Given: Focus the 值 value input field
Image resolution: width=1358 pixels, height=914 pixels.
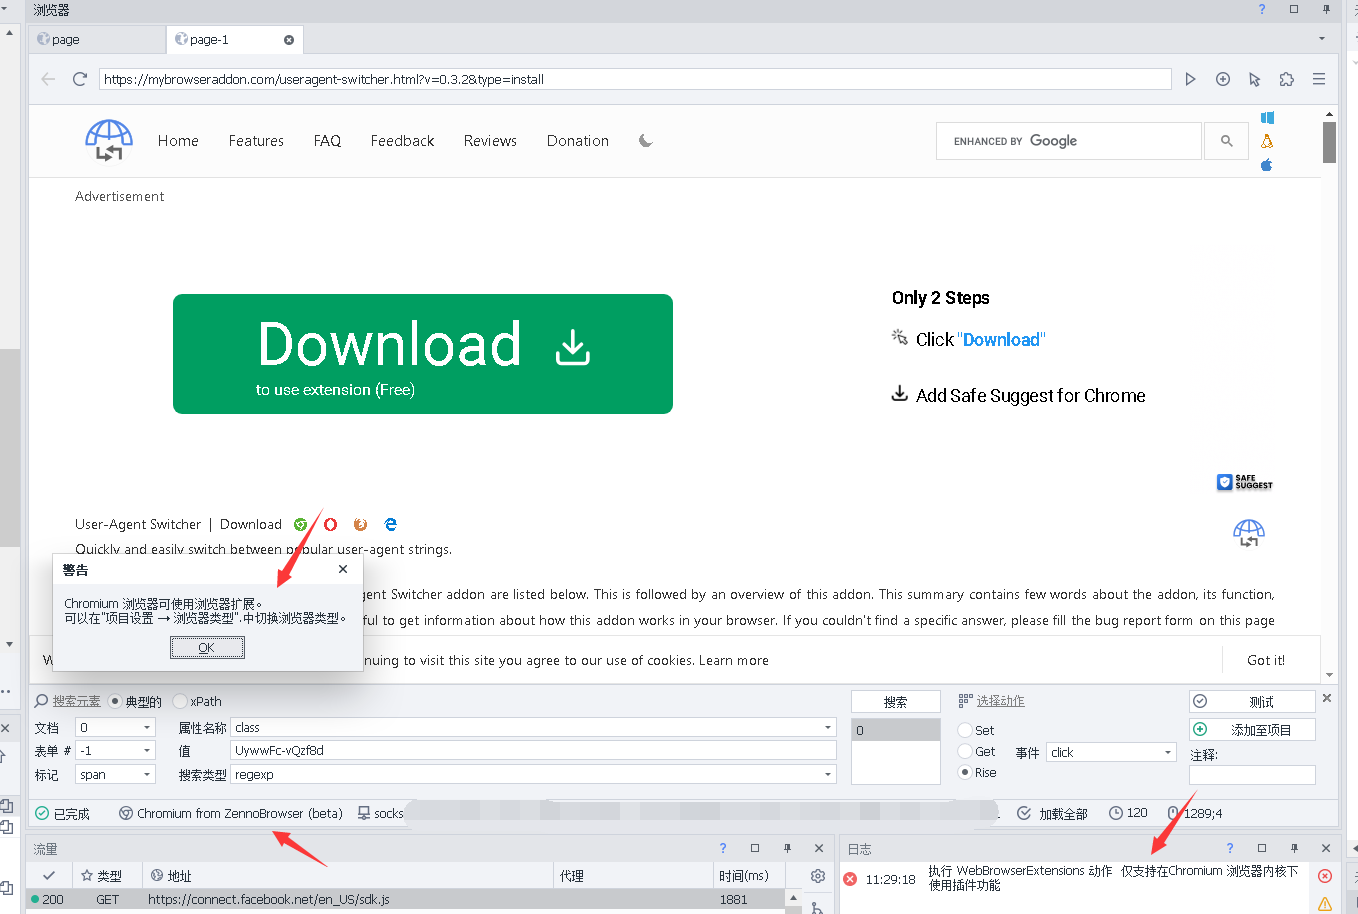Looking at the screenshot, I should pos(534,750).
